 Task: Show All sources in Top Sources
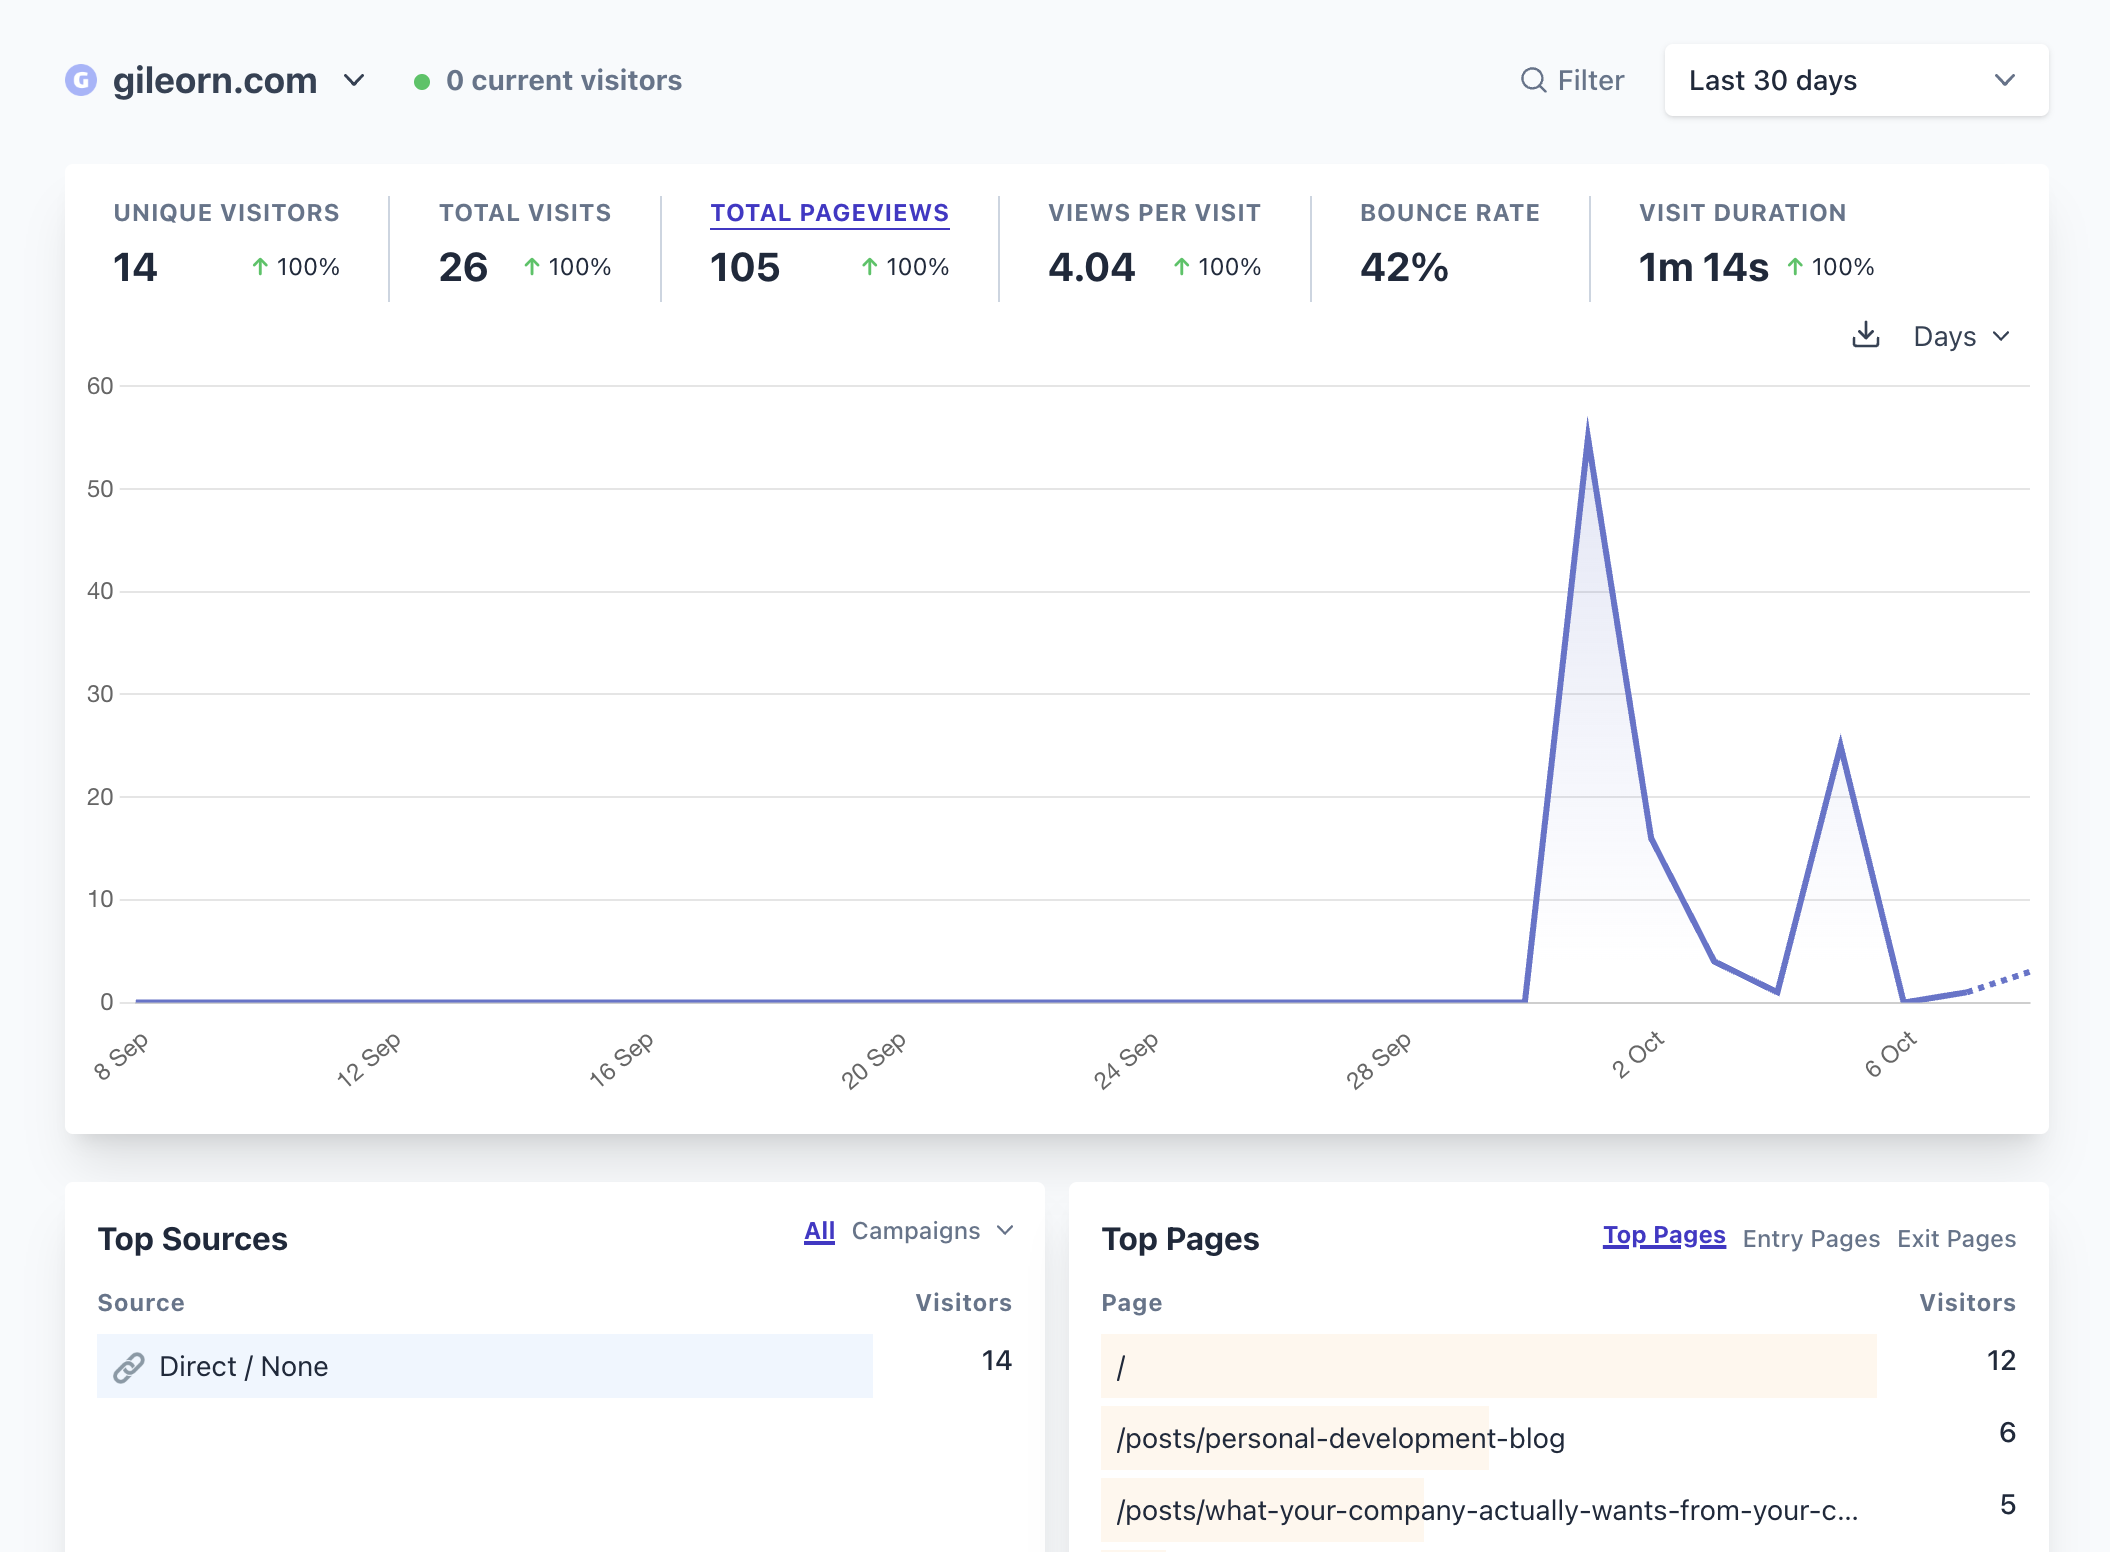(819, 1231)
